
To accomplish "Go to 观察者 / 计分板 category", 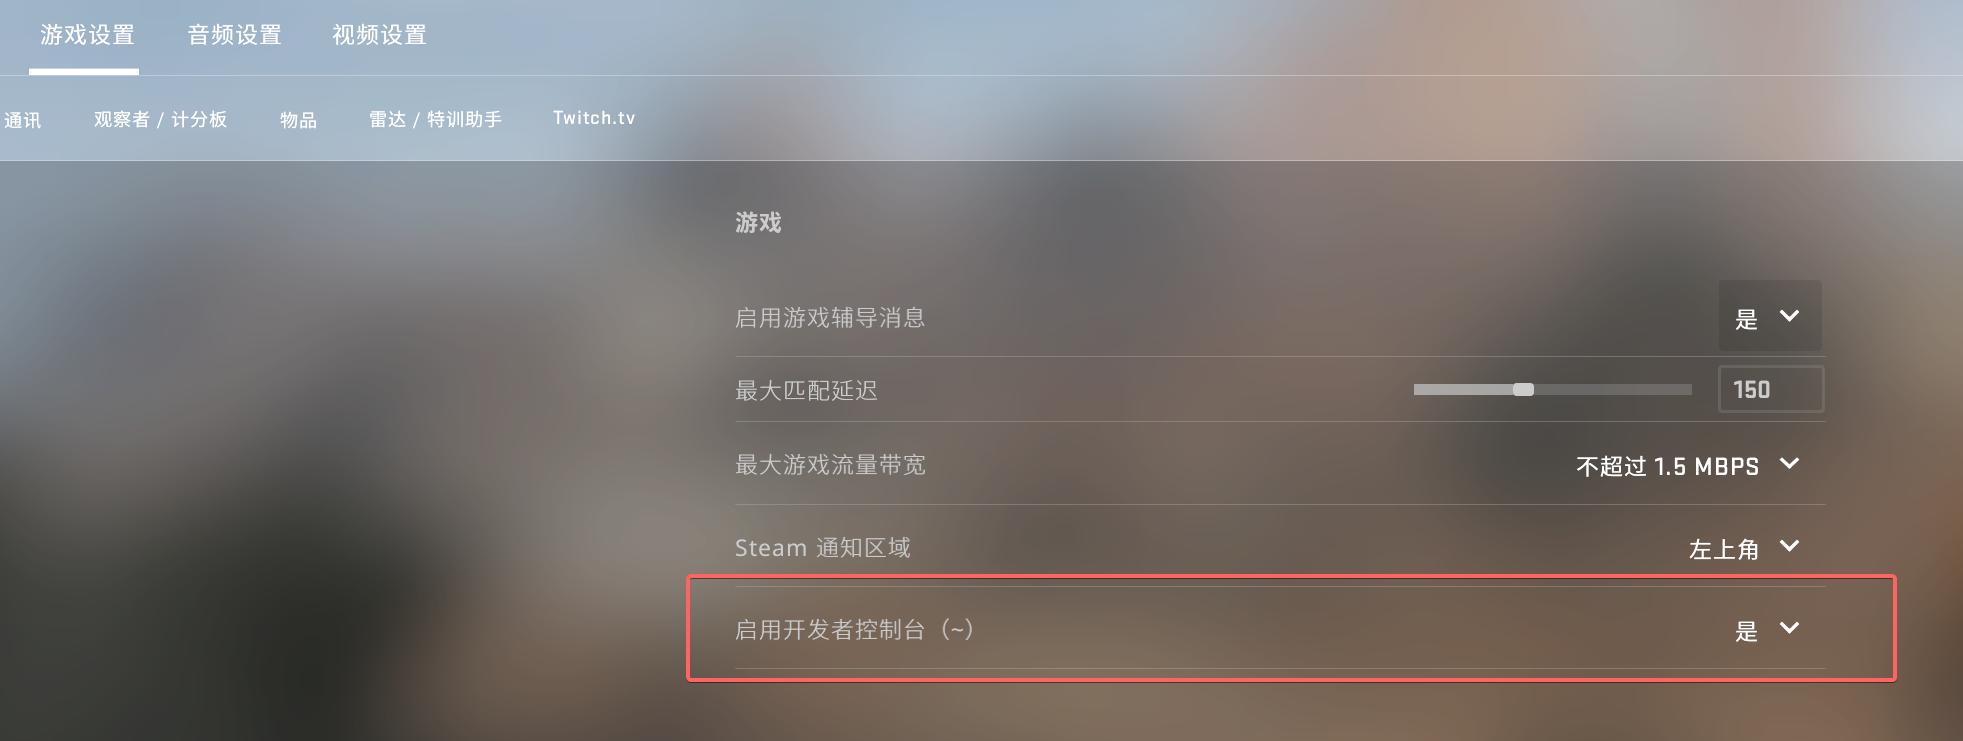I will click(160, 119).
